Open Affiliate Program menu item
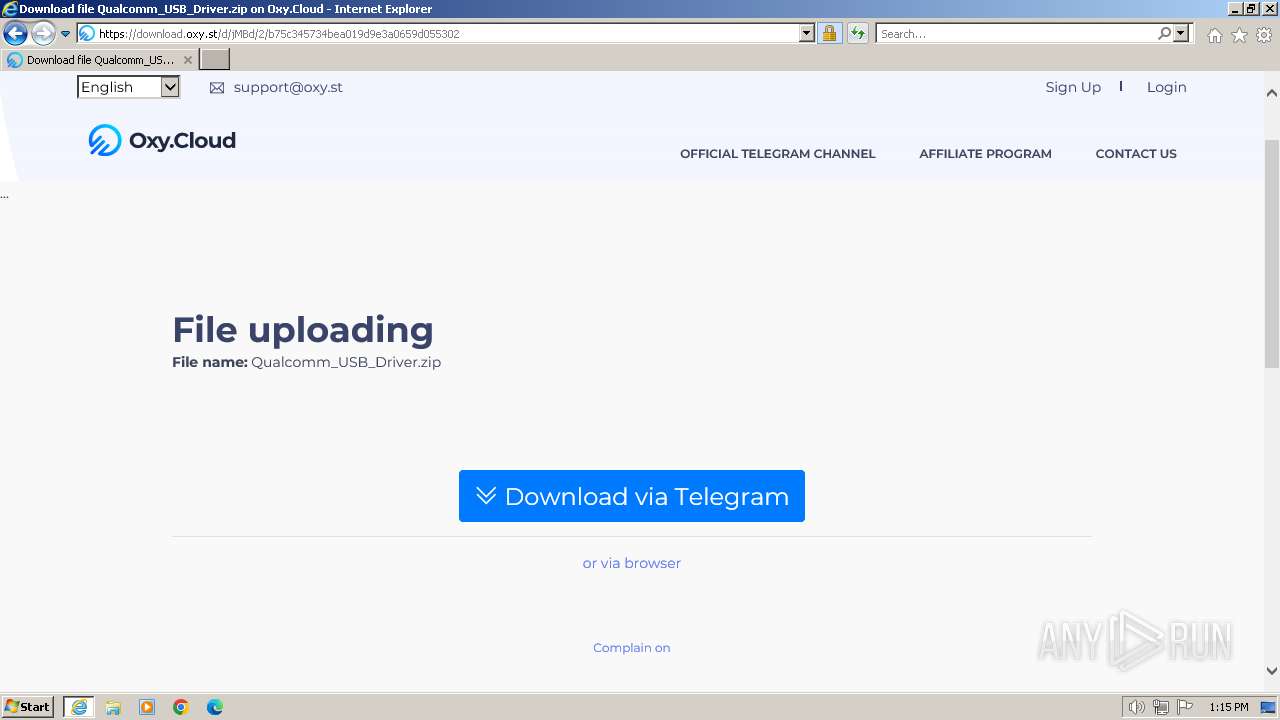 (985, 154)
